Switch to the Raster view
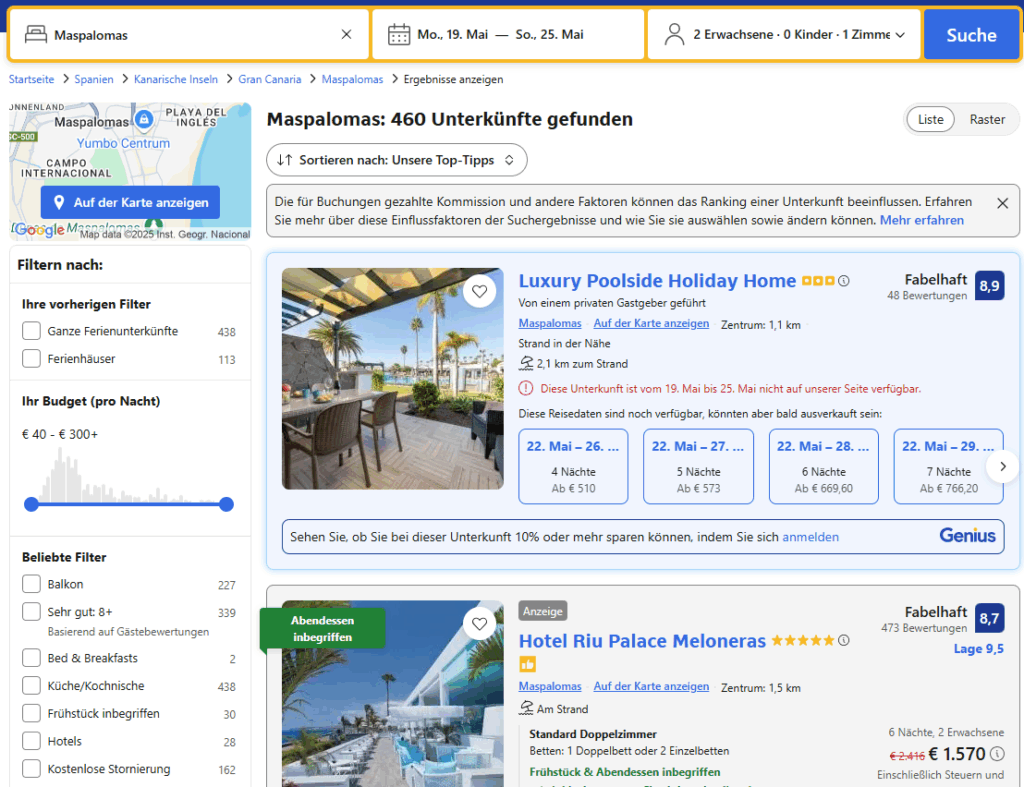 coord(986,120)
